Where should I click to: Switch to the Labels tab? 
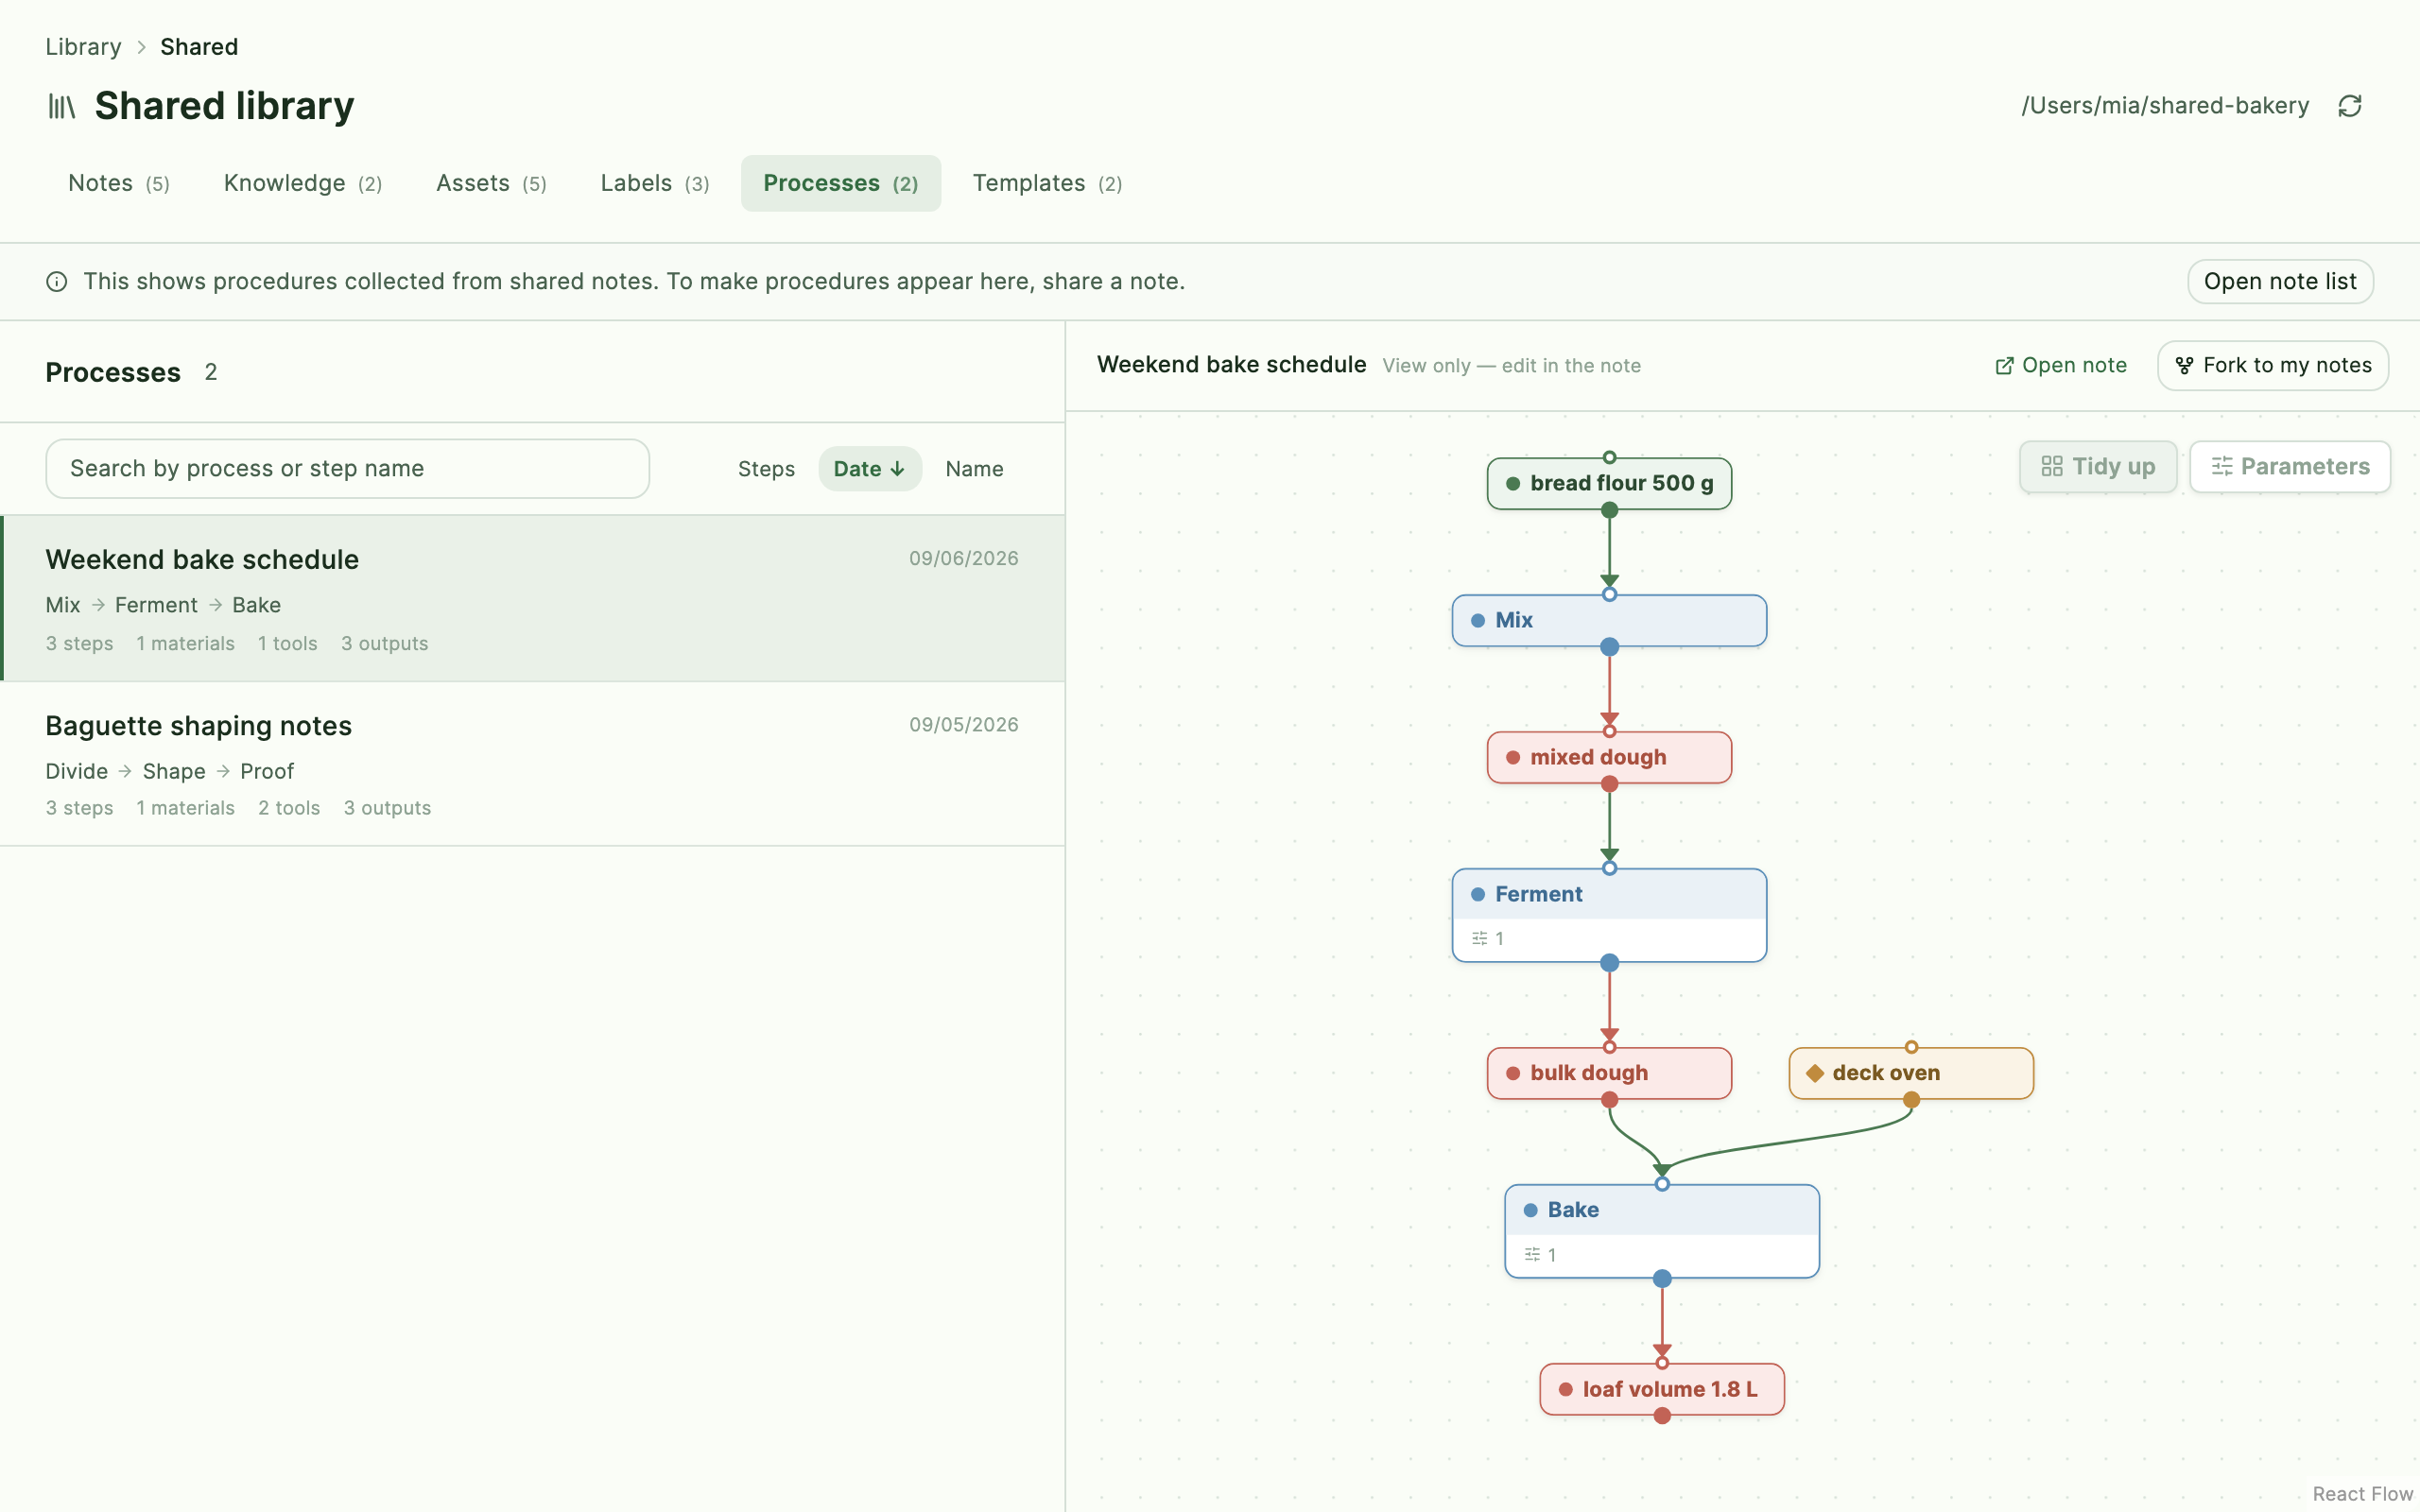[655, 183]
